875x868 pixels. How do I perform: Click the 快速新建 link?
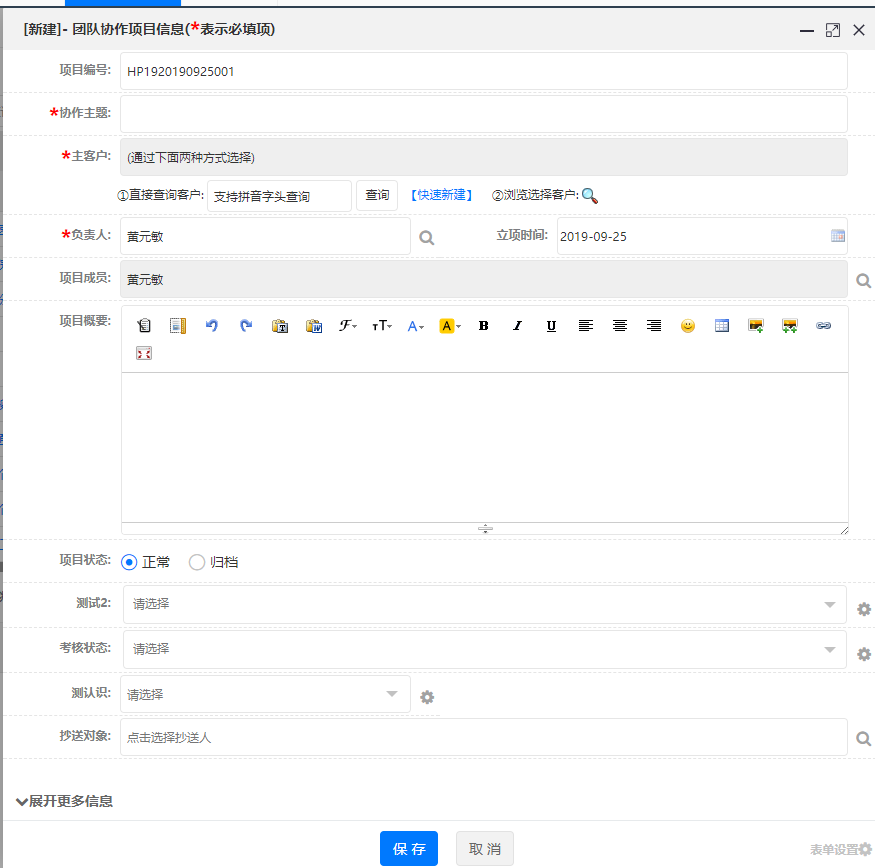(441, 195)
